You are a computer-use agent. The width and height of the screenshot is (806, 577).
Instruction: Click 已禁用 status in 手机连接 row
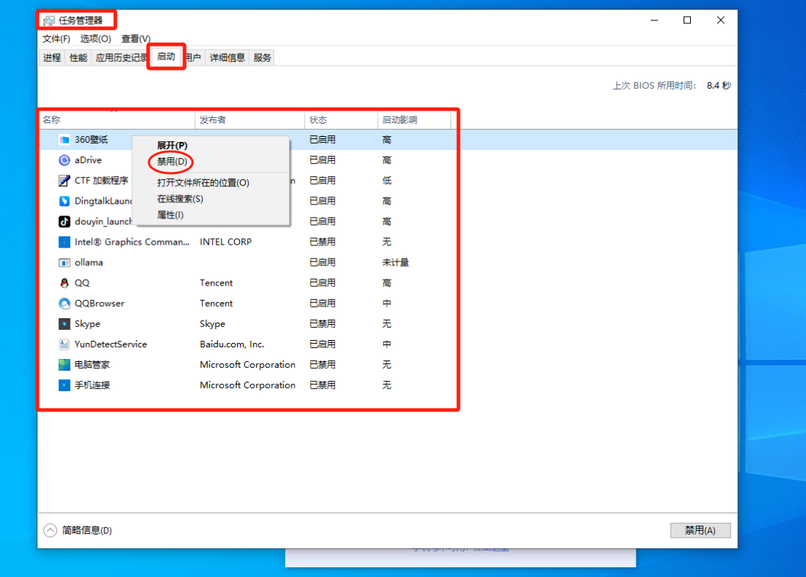[322, 385]
